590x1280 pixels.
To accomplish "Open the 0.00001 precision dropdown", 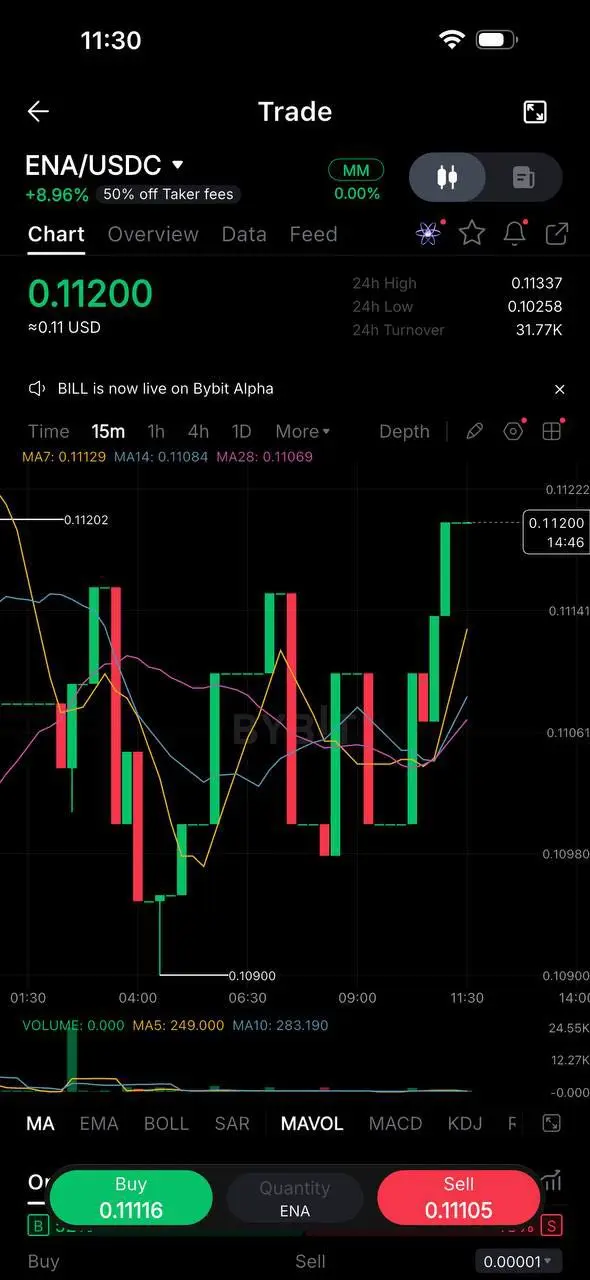I will click(x=518, y=1261).
